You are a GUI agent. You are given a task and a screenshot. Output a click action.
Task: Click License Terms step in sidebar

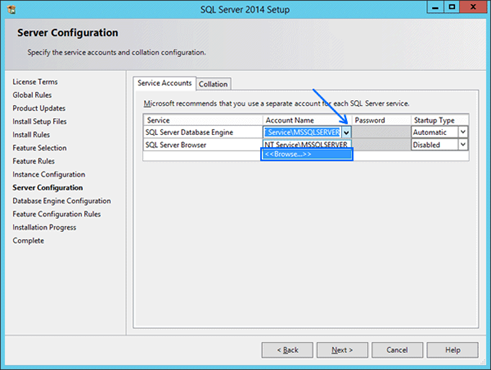[x=35, y=82]
